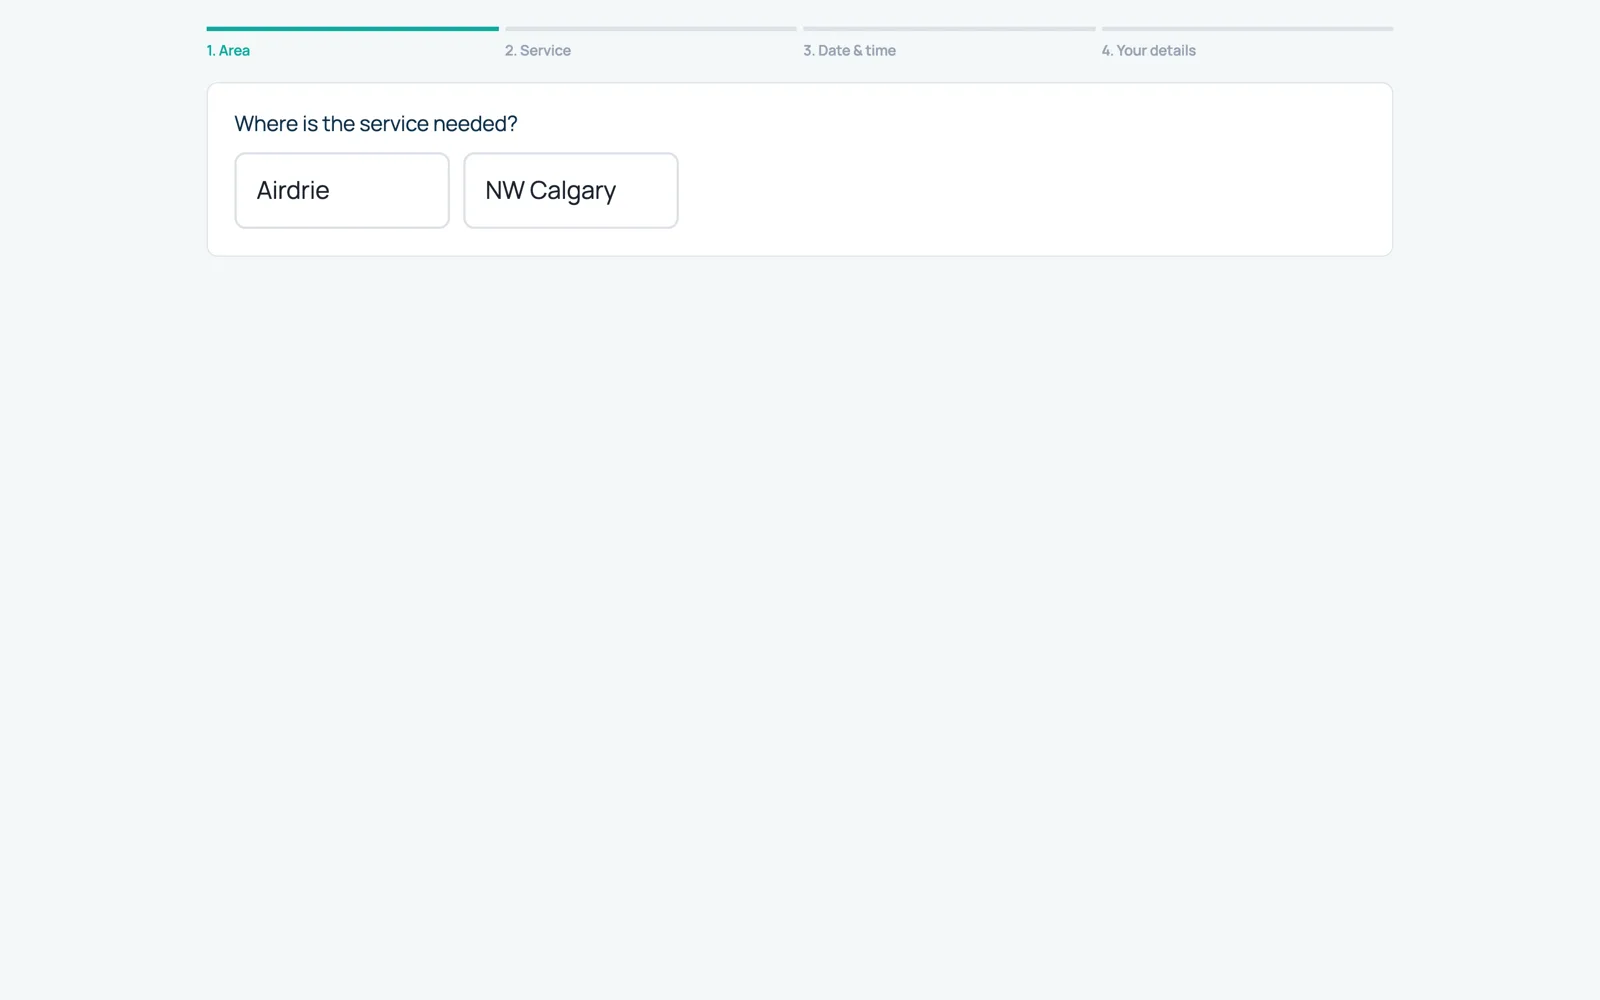The height and width of the screenshot is (1000, 1600).
Task: Click the 'Where is the service needed?' heading
Action: point(376,124)
